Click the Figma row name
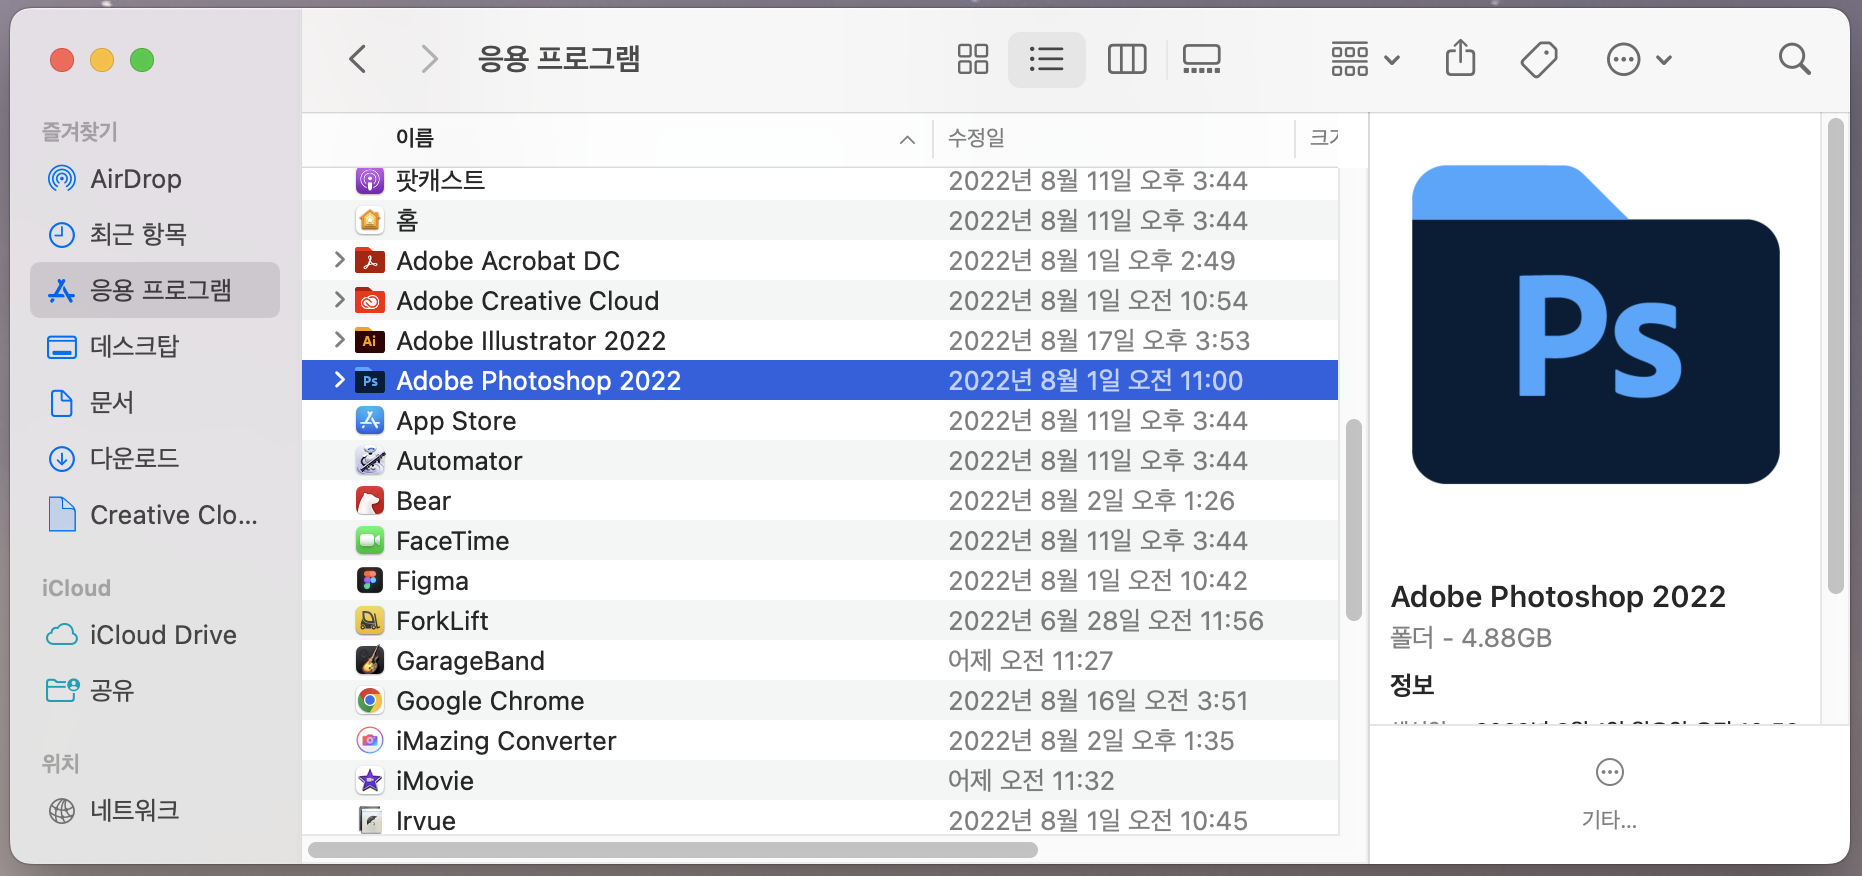The image size is (1862, 876). (432, 581)
